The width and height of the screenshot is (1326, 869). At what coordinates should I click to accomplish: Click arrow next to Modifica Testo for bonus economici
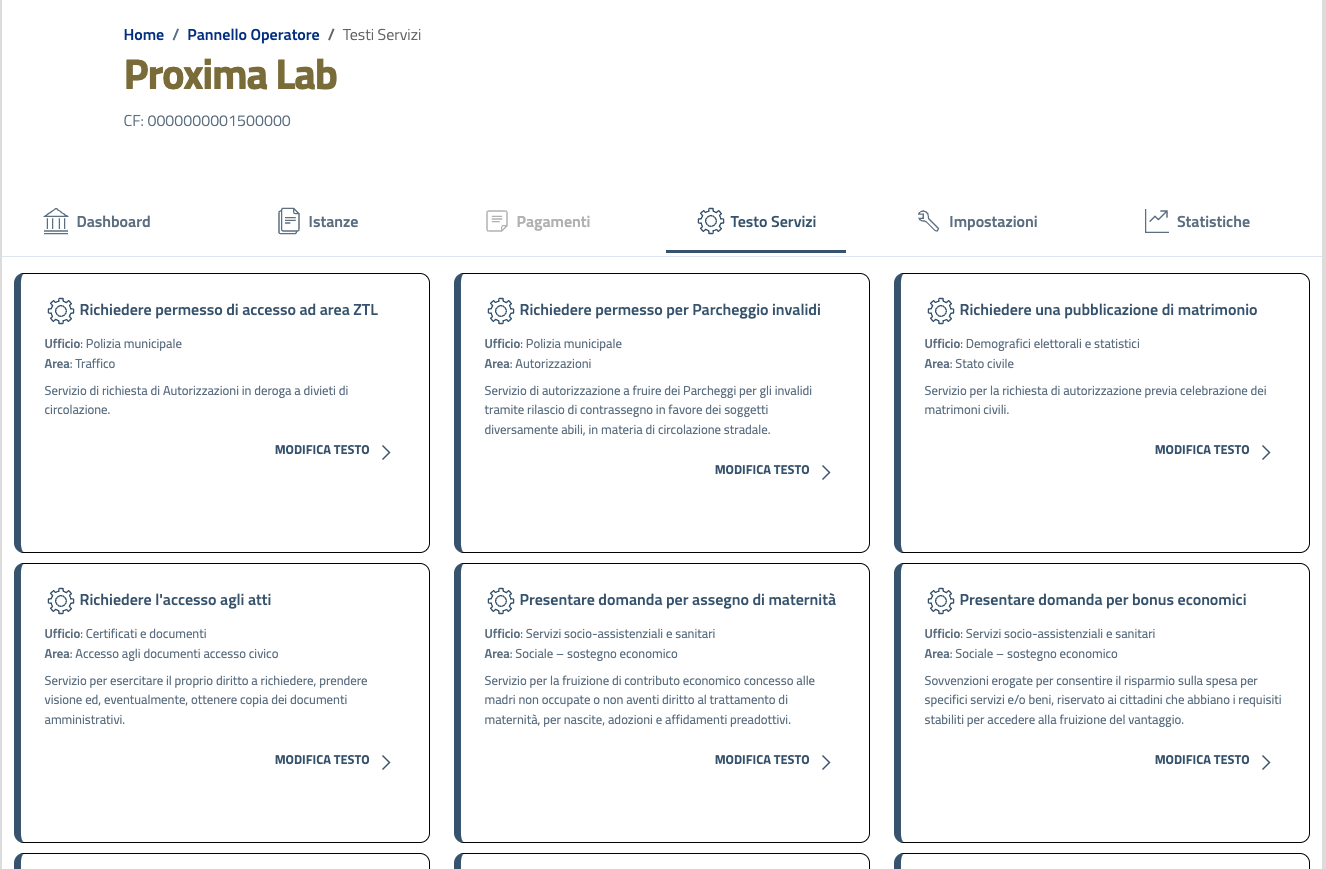(1266, 762)
